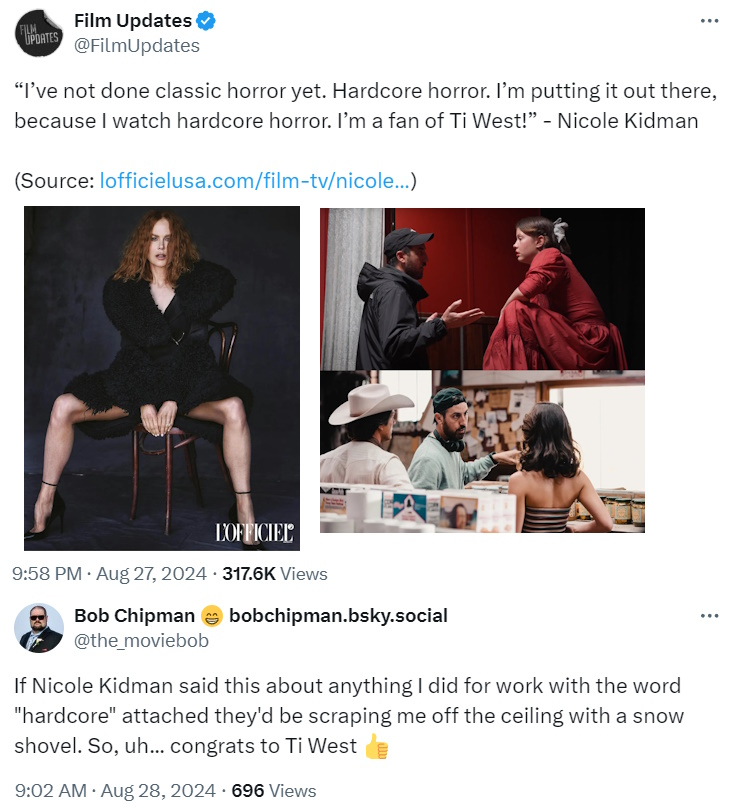View the 696 Views count
The width and height of the screenshot is (736, 809).
coord(274,790)
